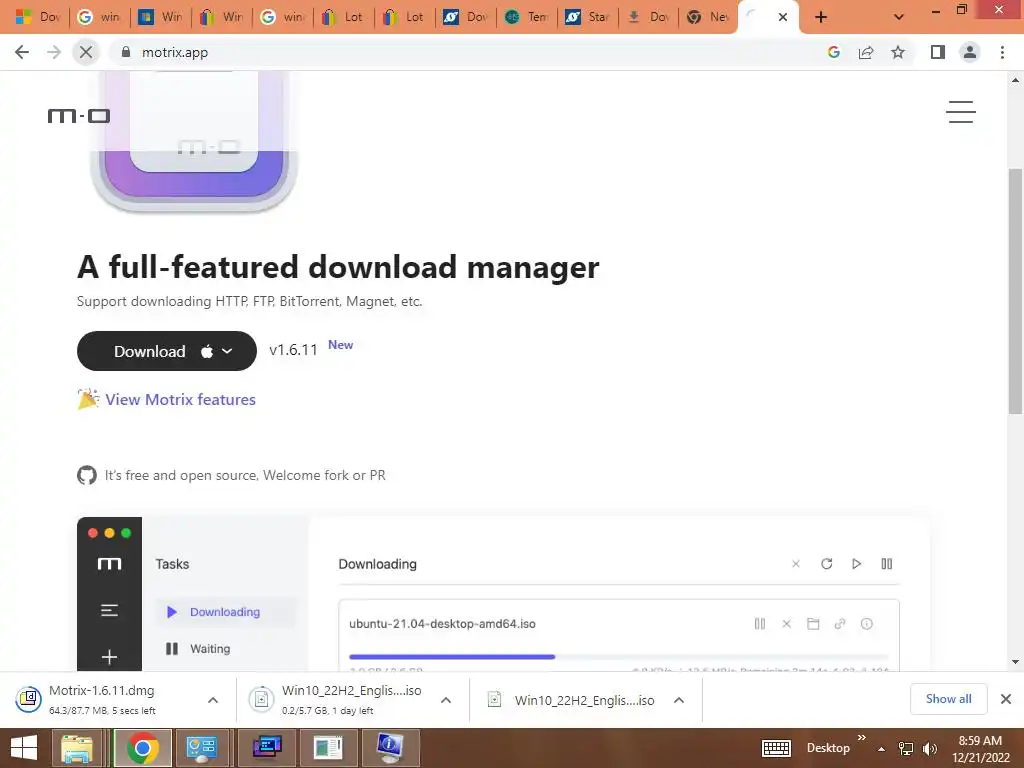Click the Motrix m-o logo

[78, 116]
